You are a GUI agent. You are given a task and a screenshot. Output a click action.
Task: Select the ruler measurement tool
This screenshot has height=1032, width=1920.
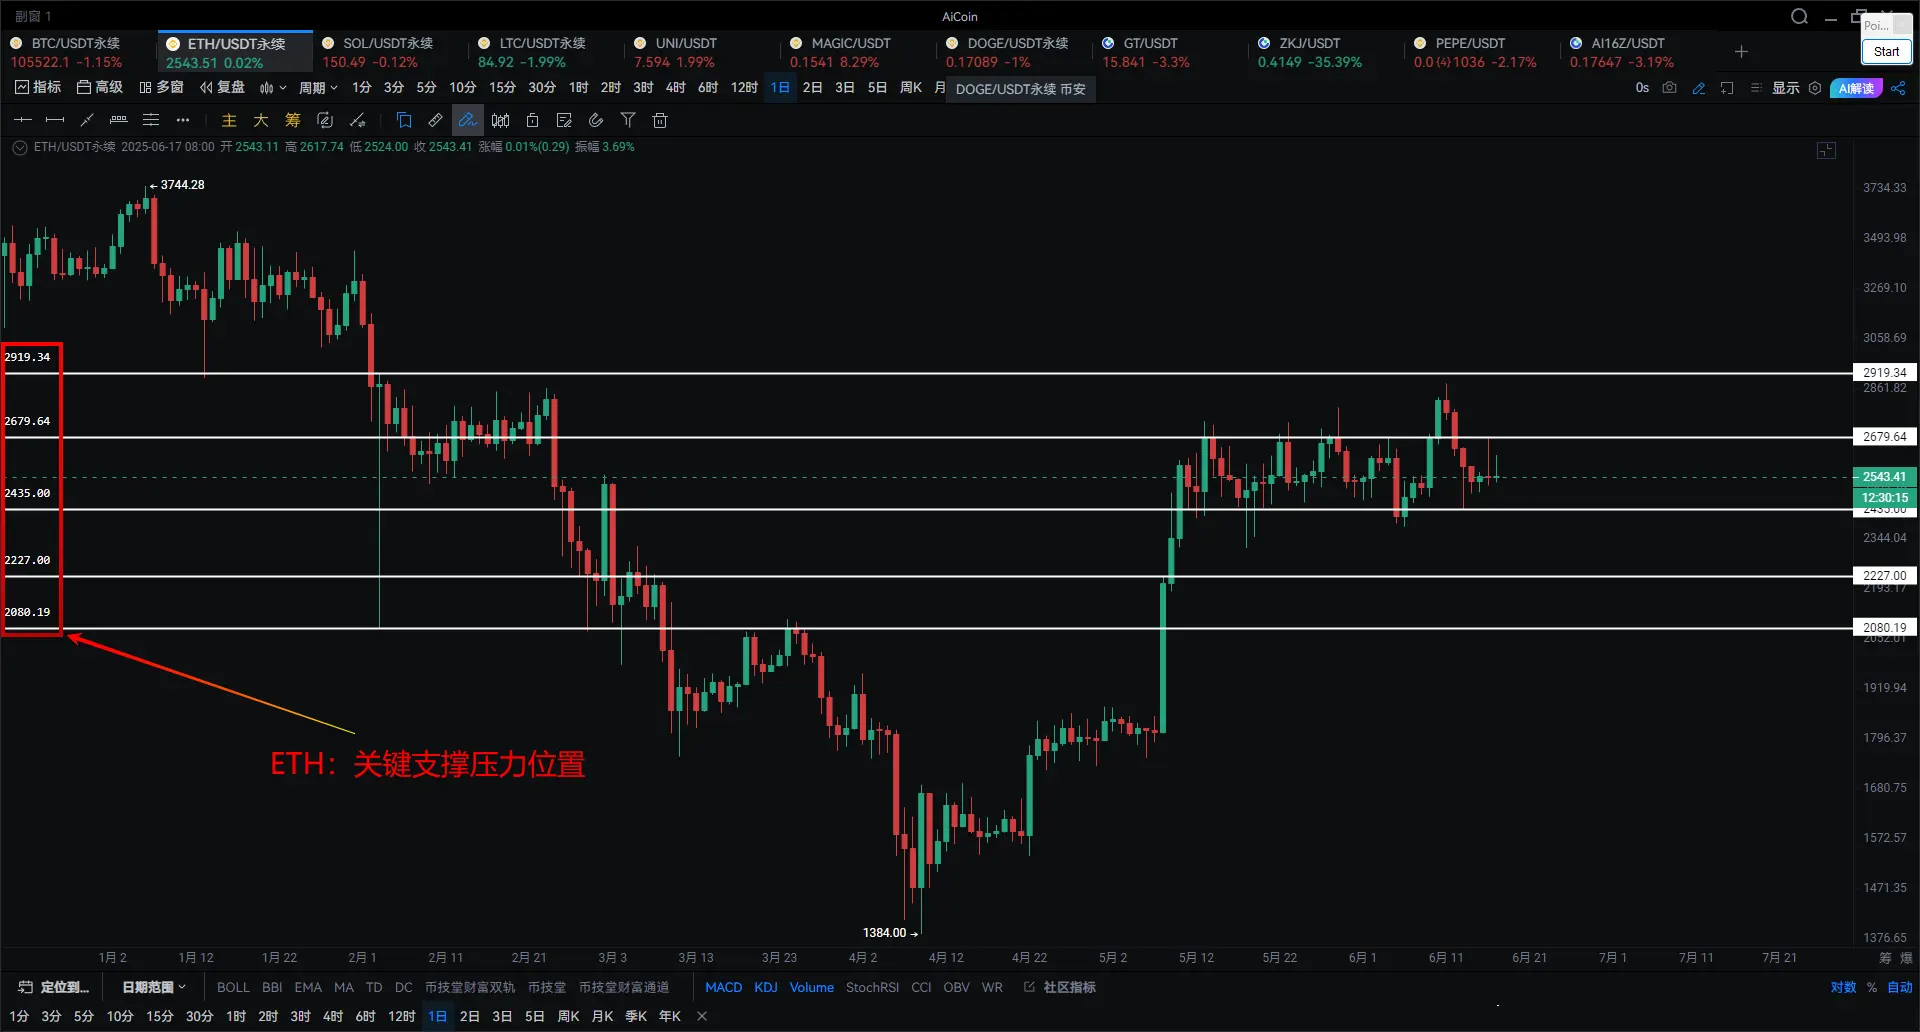[435, 120]
